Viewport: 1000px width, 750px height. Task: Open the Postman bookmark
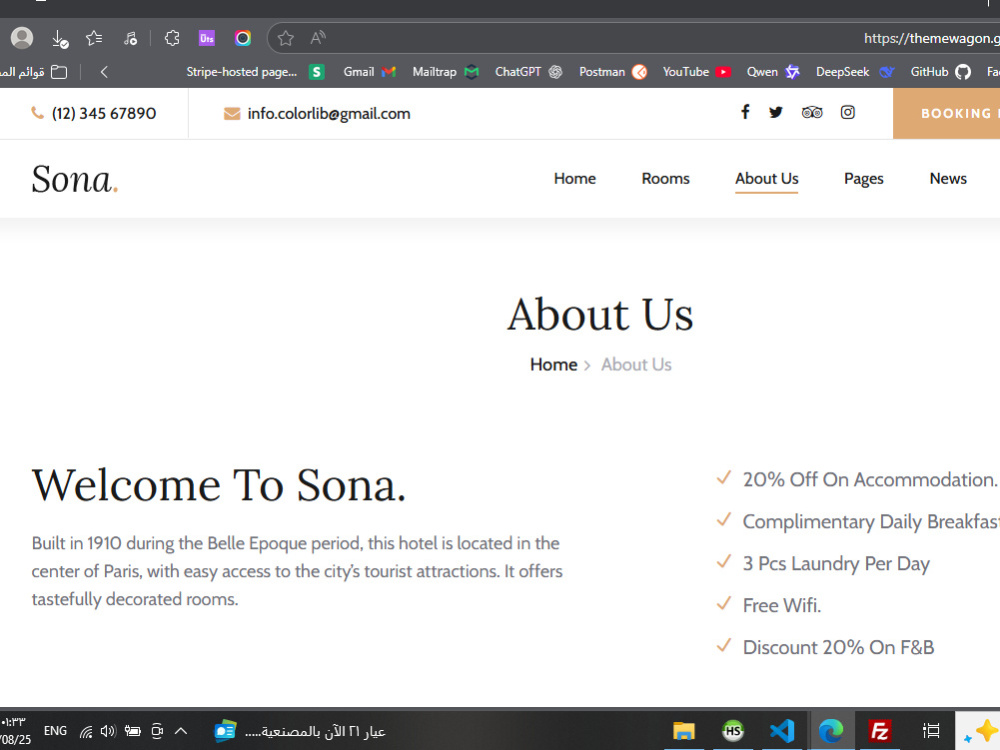click(x=613, y=72)
